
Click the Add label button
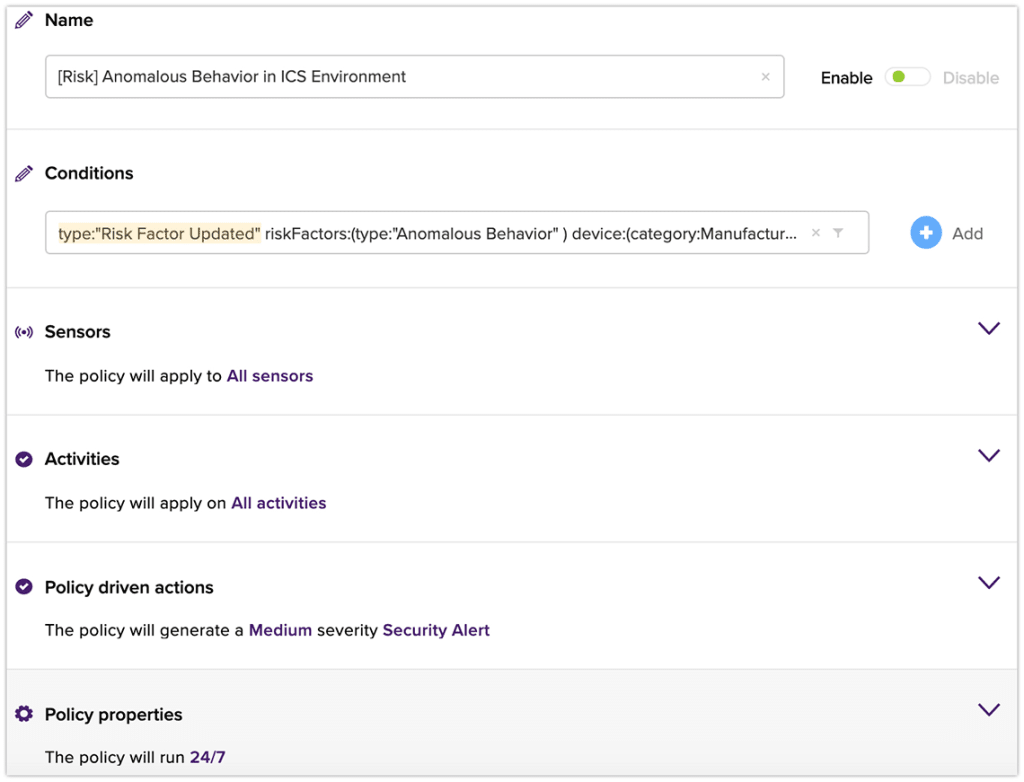(x=967, y=234)
